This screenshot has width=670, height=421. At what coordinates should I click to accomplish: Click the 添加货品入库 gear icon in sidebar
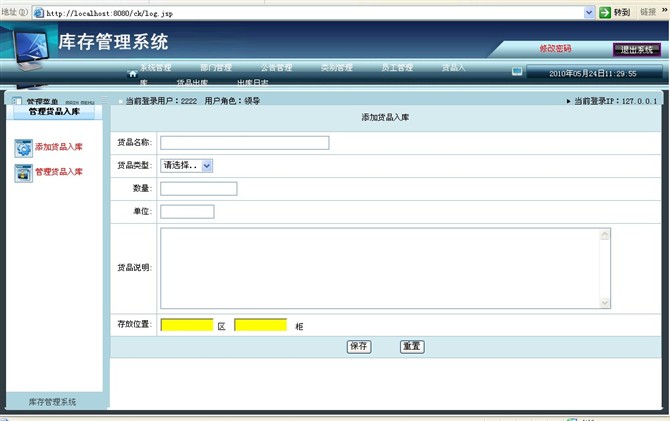(x=23, y=148)
